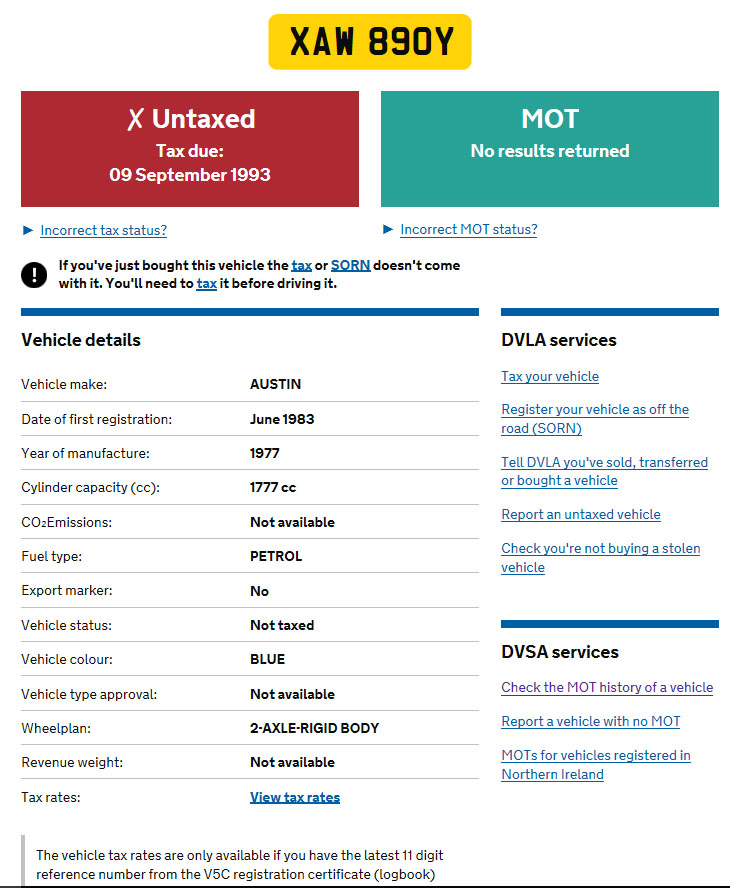
Task: Expand the Incorrect tax status disclosure triangle
Action: [x=28, y=230]
